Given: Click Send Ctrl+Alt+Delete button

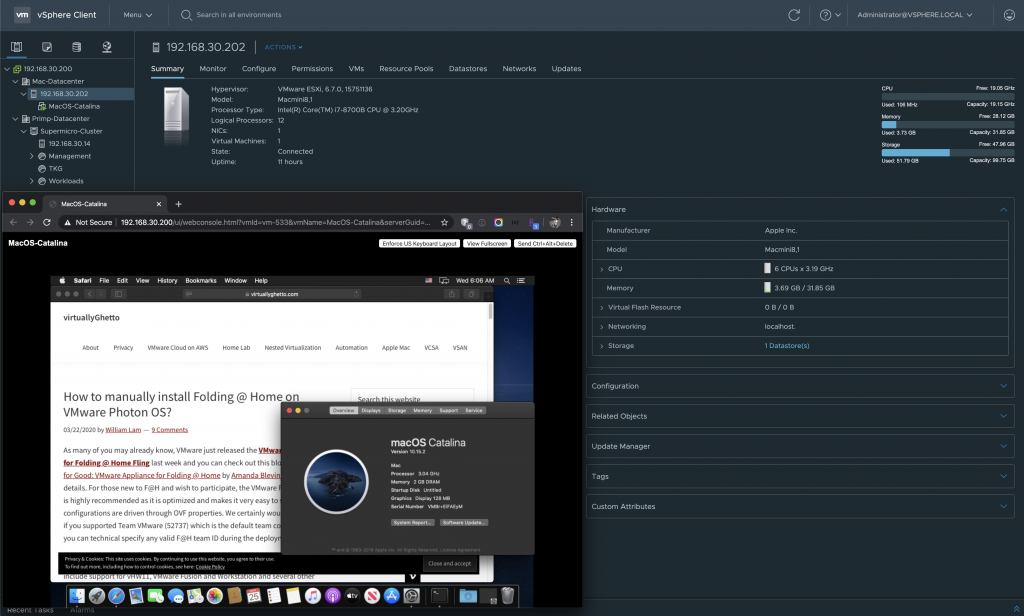Looking at the screenshot, I should tap(545, 243).
